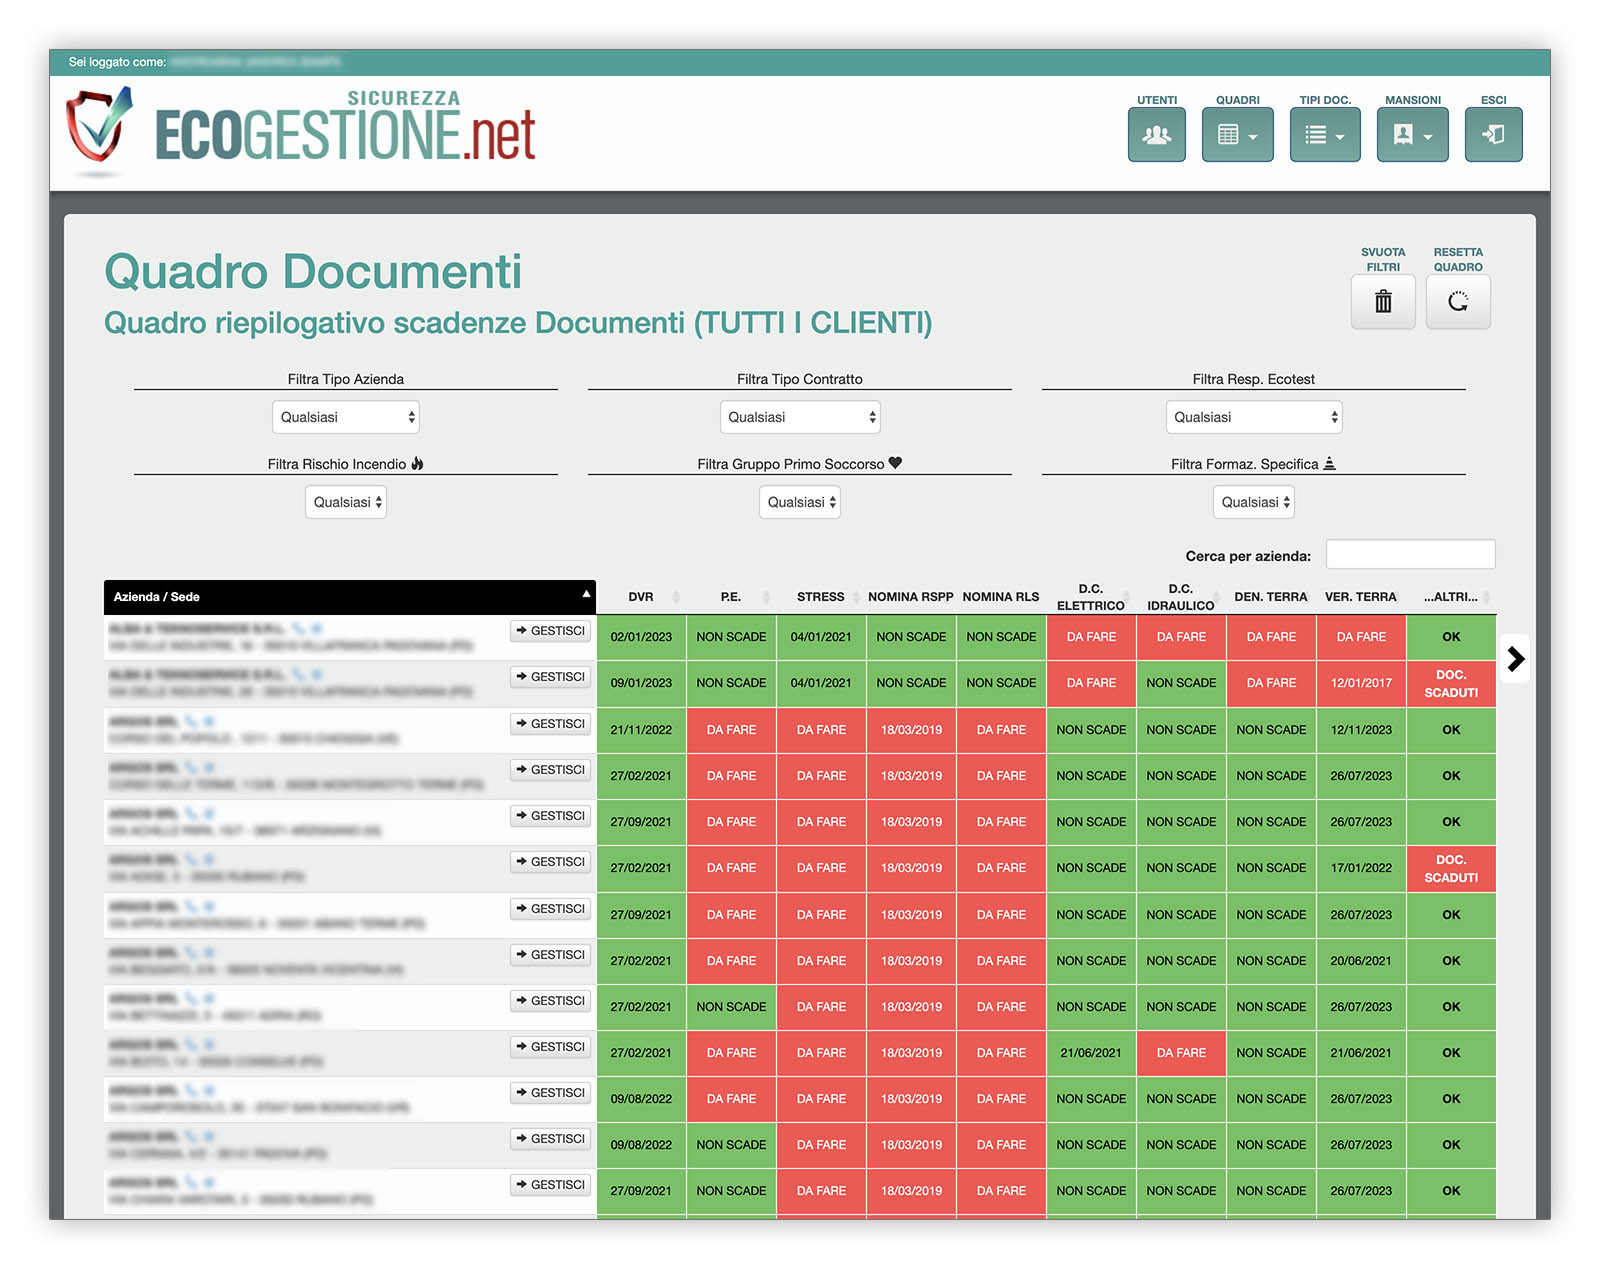Image resolution: width=1600 pixels, height=1269 pixels.
Task: Open the Filtra Formaz. Specifica dropdown
Action: pyautogui.click(x=1254, y=502)
